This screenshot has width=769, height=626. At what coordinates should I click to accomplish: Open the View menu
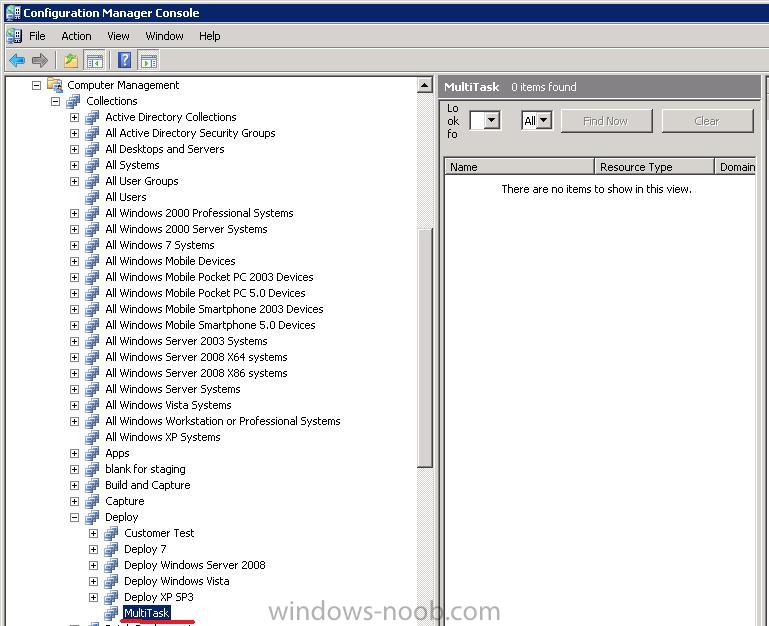click(x=118, y=36)
